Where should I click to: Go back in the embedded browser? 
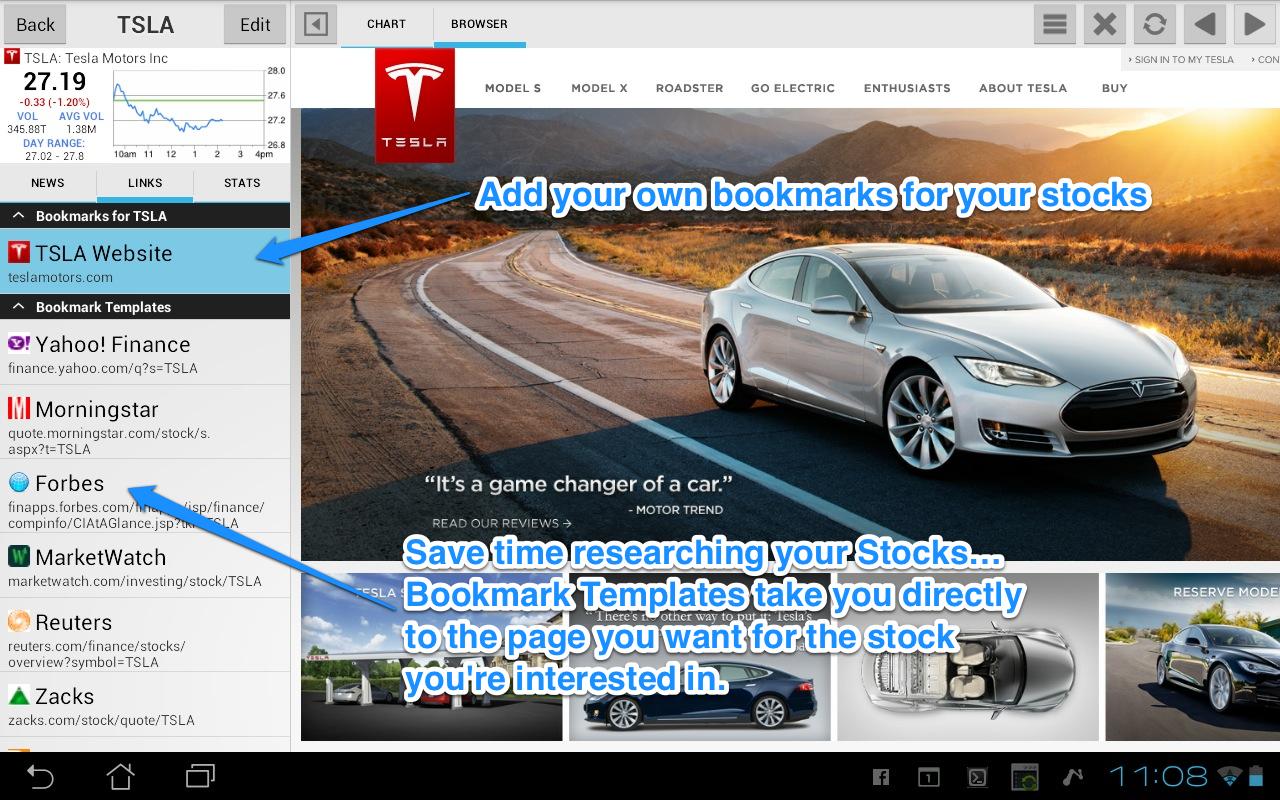click(1205, 24)
